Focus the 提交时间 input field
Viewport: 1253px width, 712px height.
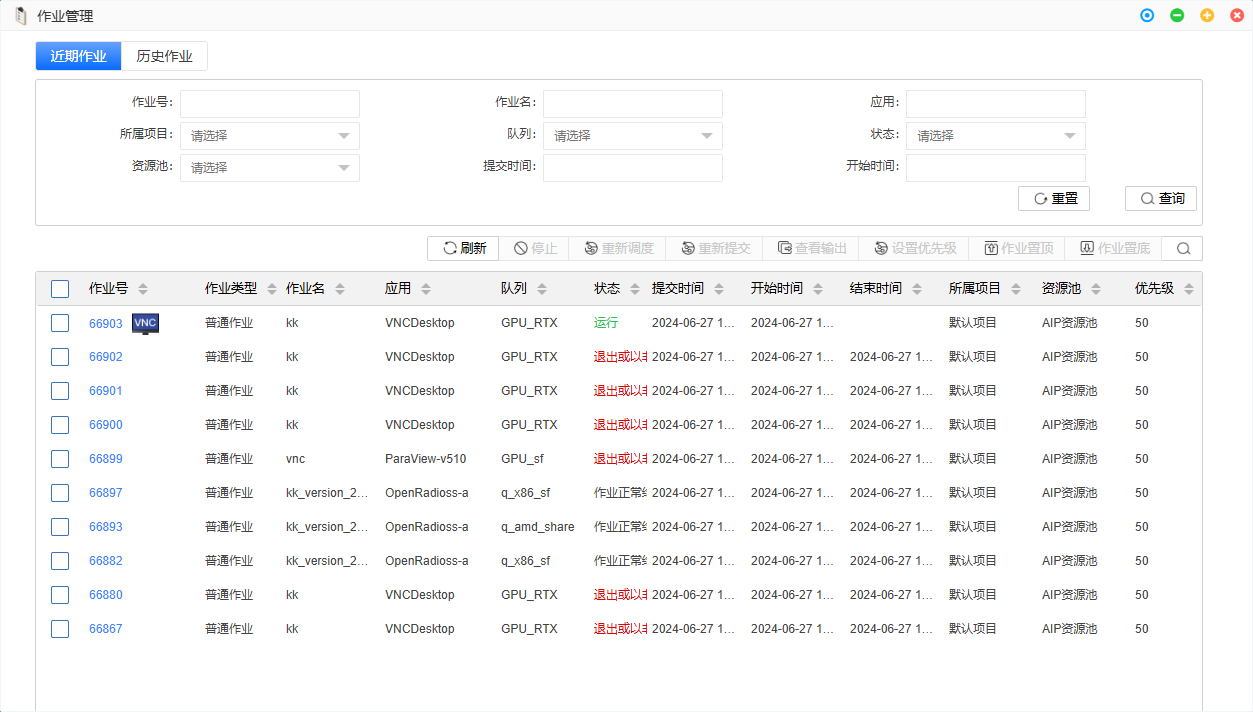(633, 168)
